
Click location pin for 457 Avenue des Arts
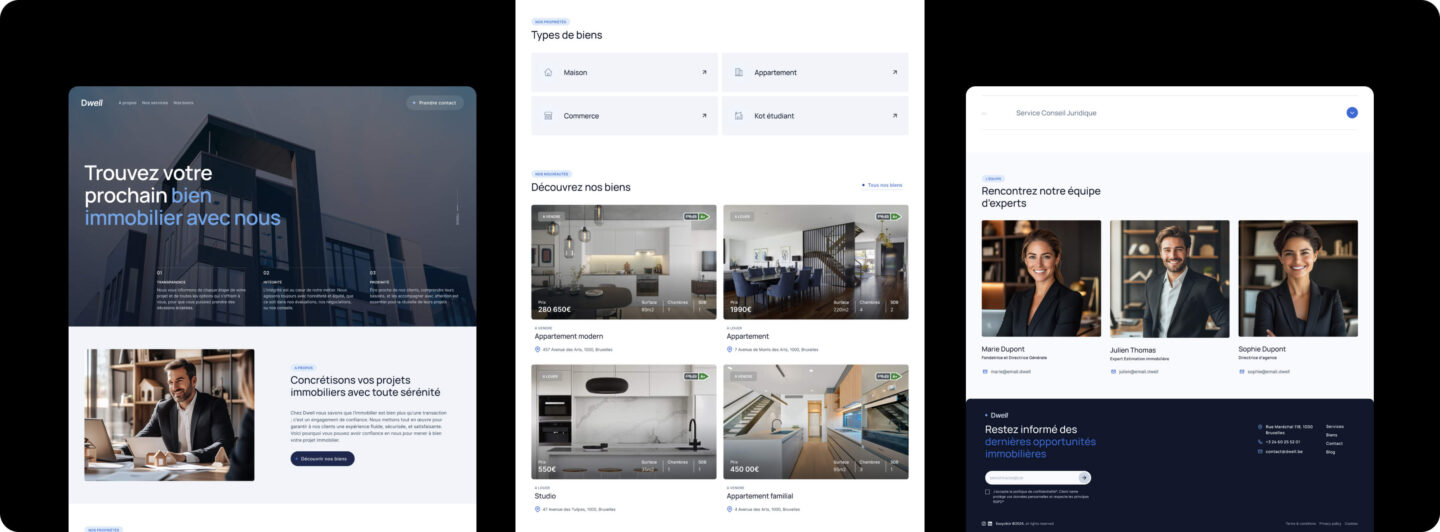click(x=537, y=349)
